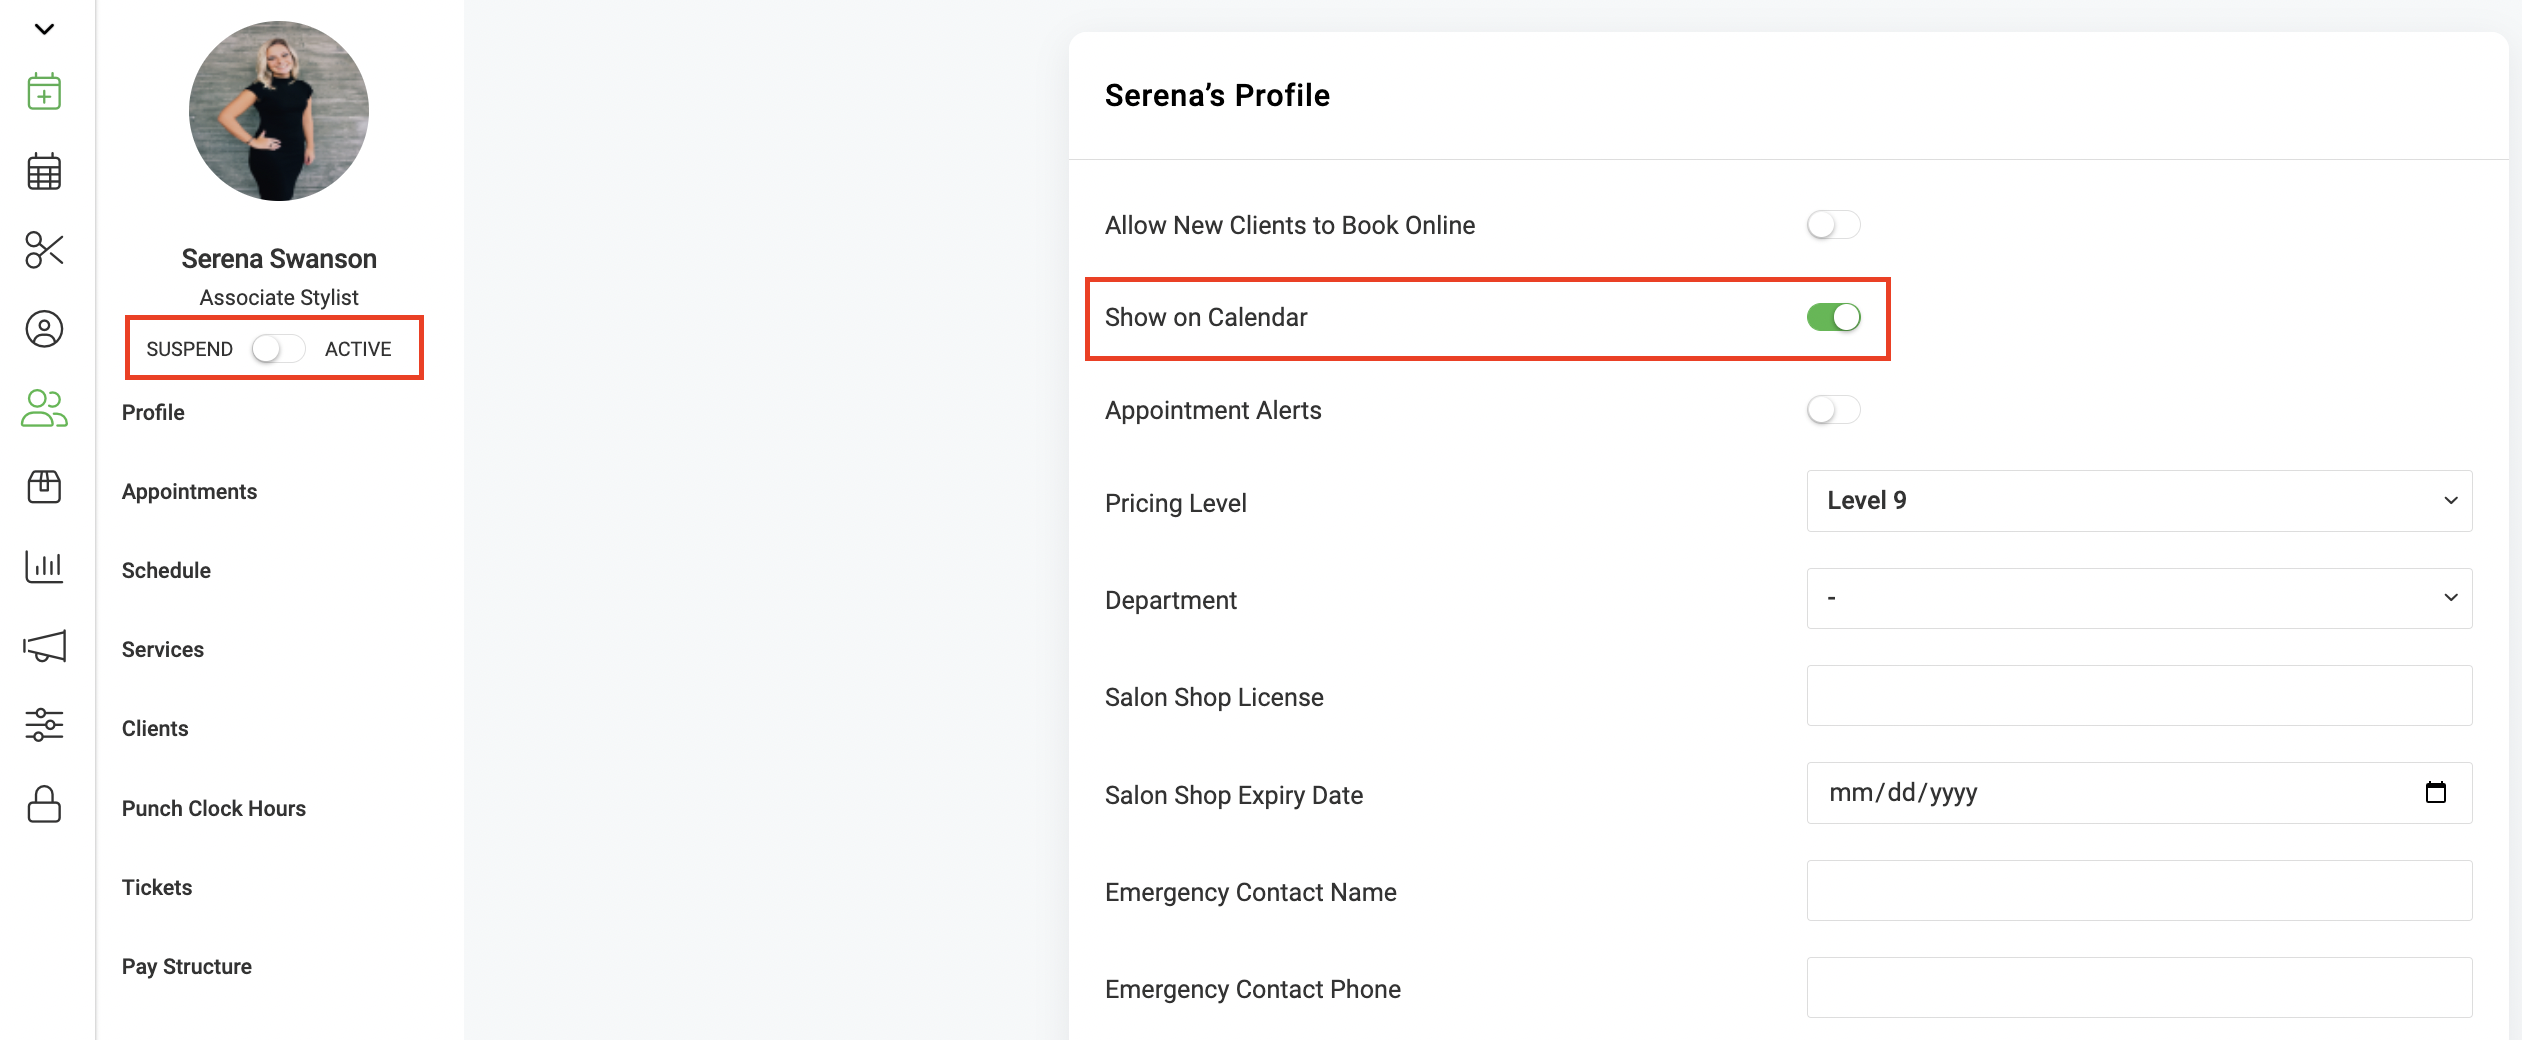Toggle Allow New Clients to Book Online
The image size is (2522, 1040).
[x=1833, y=225]
